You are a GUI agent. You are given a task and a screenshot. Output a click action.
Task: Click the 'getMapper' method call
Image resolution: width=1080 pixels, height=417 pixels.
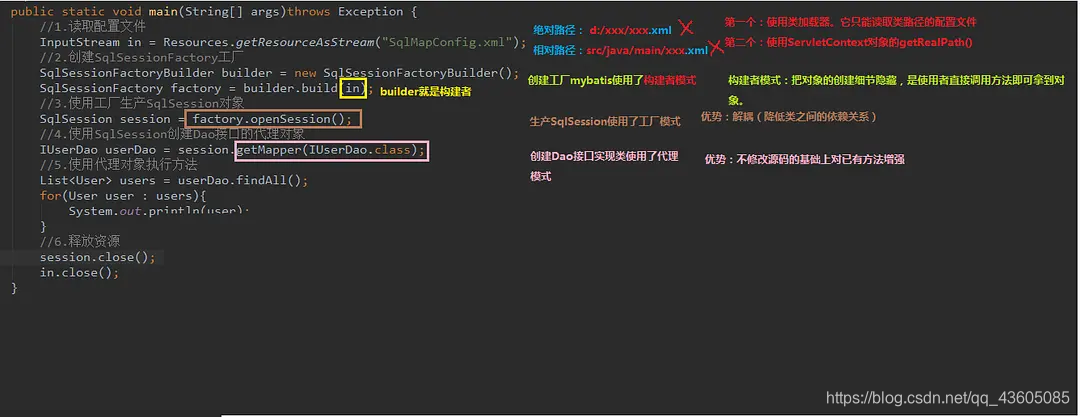tap(269, 150)
